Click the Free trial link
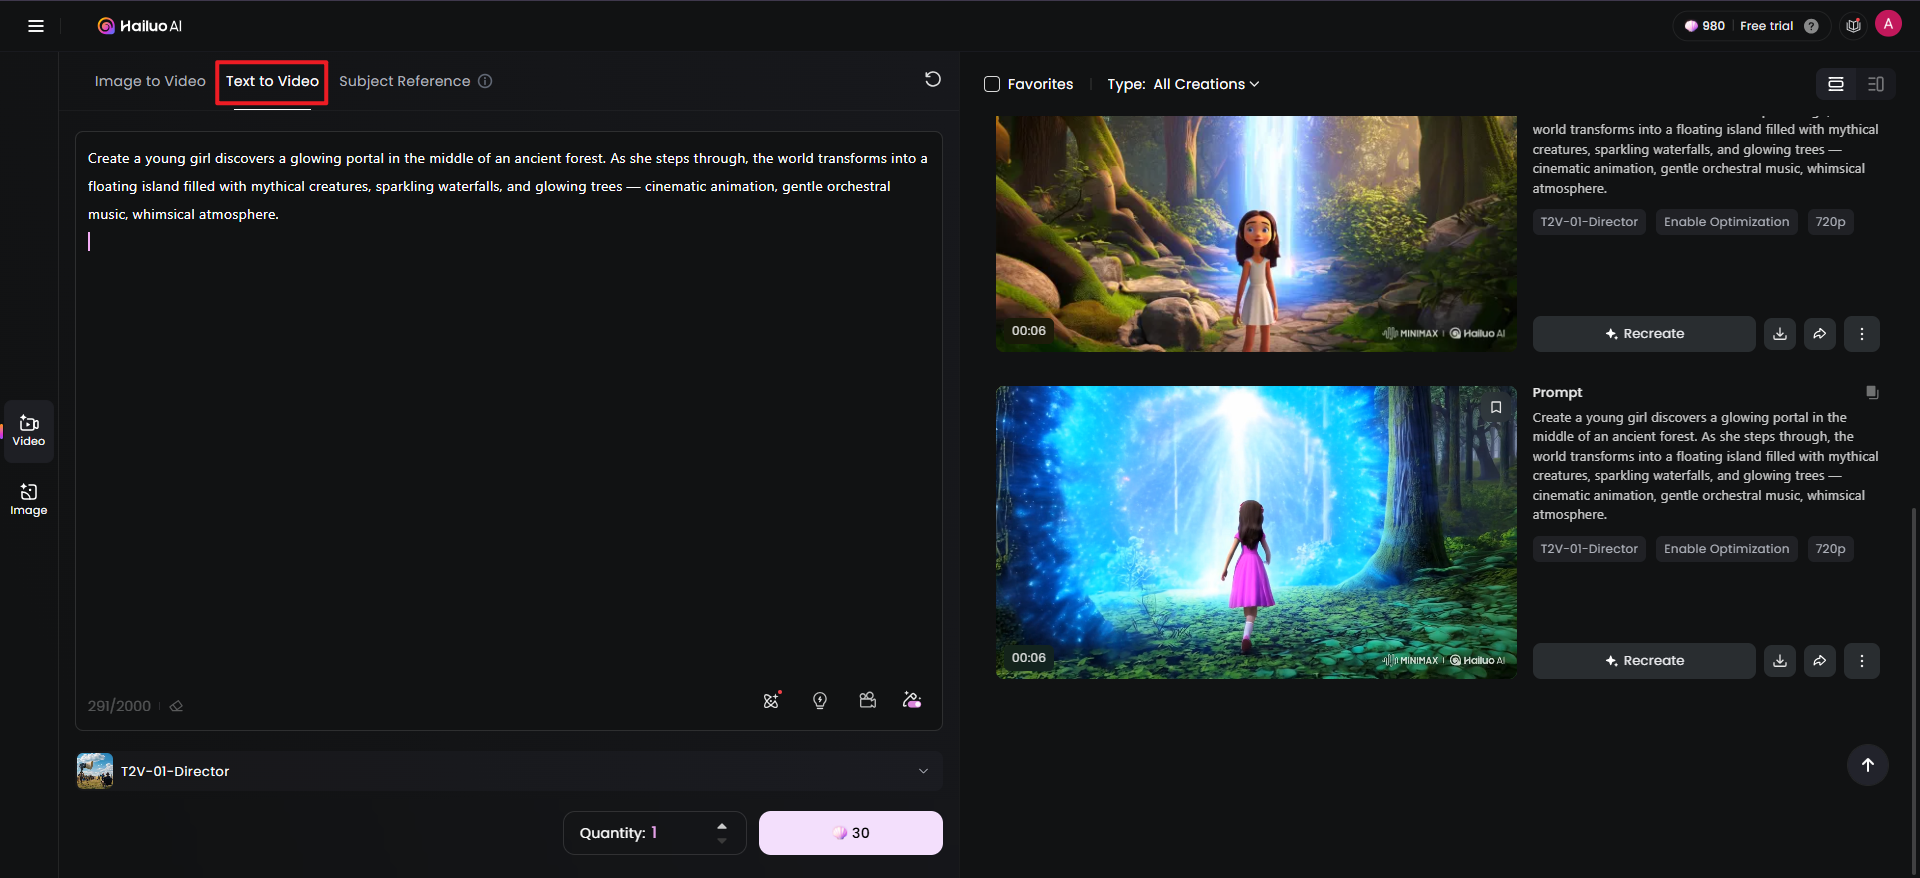Image resolution: width=1920 pixels, height=878 pixels. 1767,26
